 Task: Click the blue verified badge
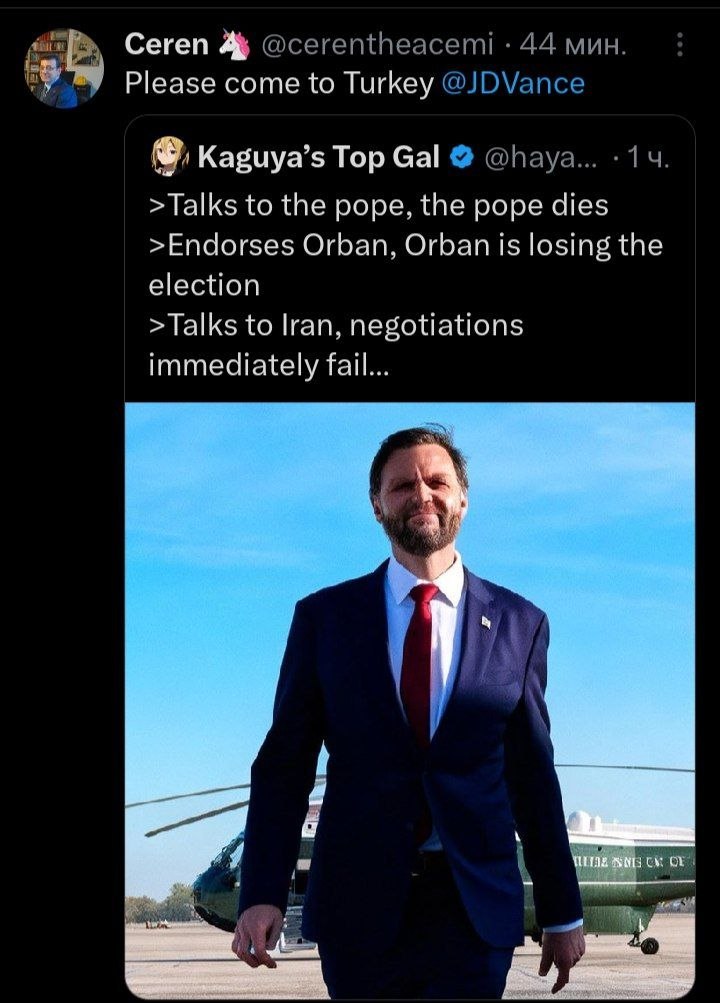pos(461,156)
